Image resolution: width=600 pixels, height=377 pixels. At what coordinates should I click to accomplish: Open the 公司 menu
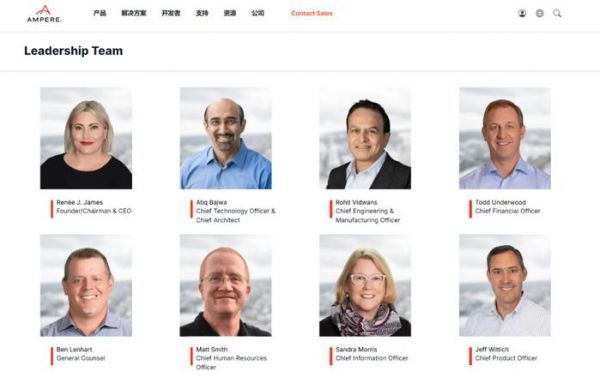[258, 13]
